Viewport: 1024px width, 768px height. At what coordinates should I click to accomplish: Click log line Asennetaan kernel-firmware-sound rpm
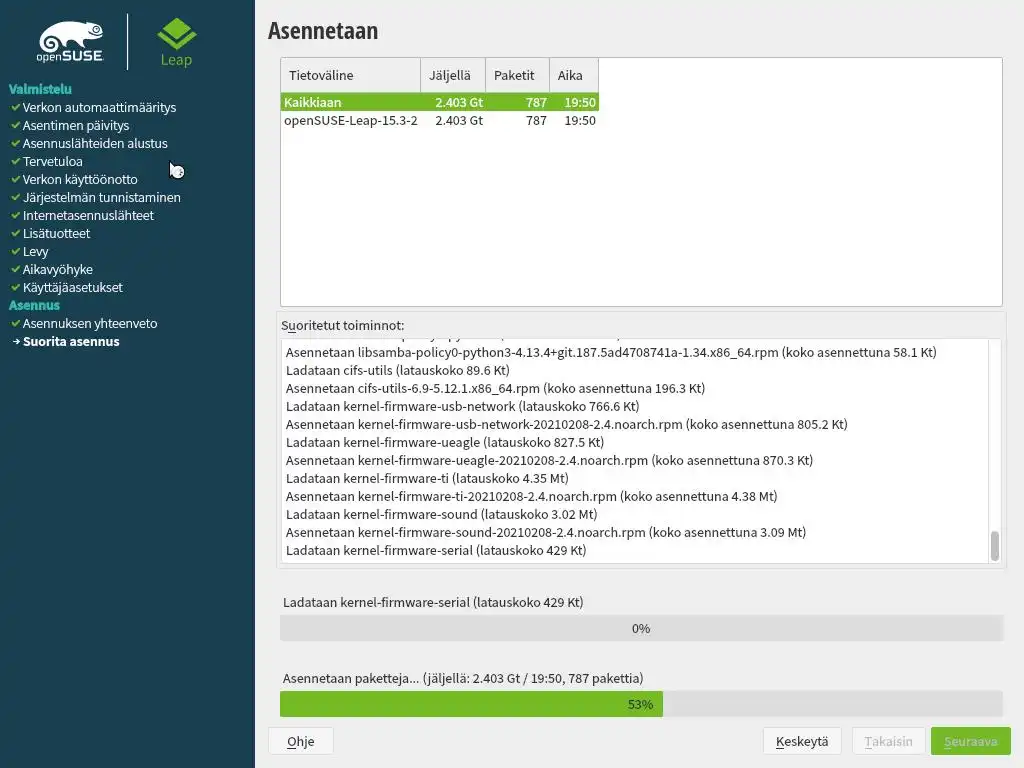pos(545,532)
